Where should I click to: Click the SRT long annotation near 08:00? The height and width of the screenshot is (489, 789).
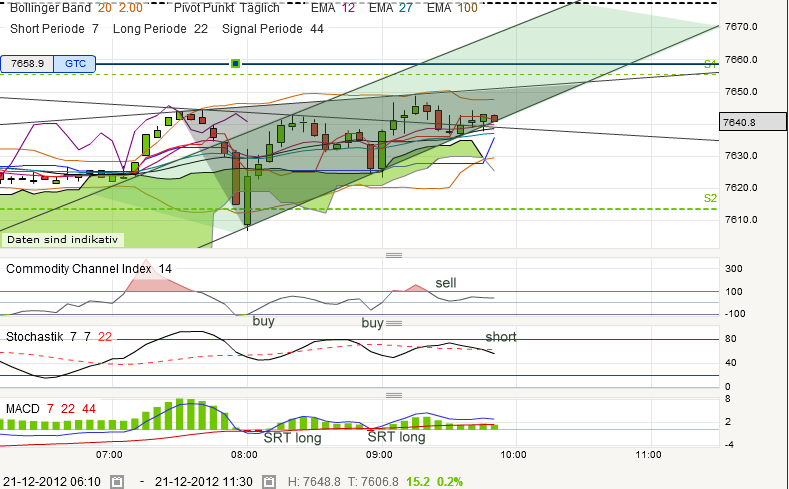pos(292,438)
